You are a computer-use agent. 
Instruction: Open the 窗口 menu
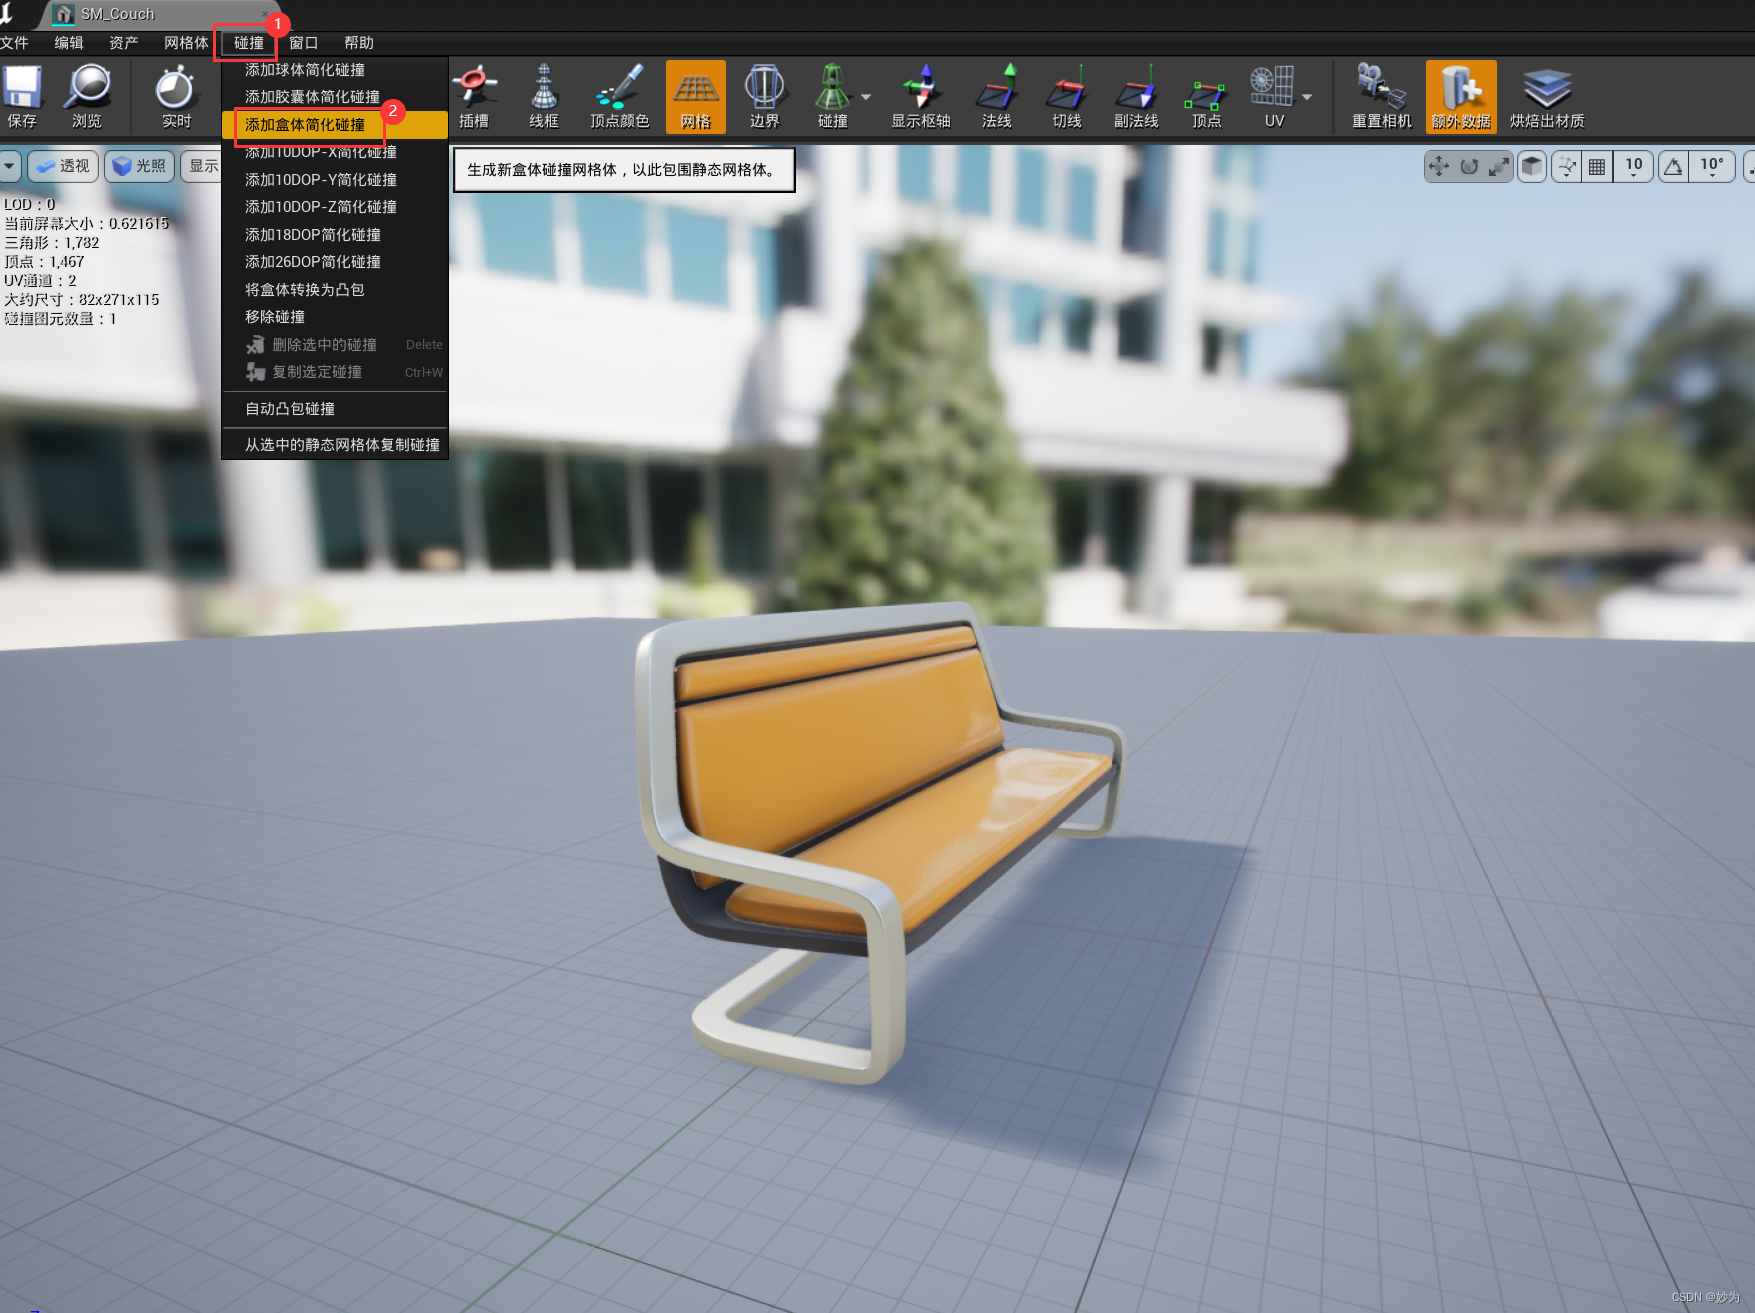point(304,43)
